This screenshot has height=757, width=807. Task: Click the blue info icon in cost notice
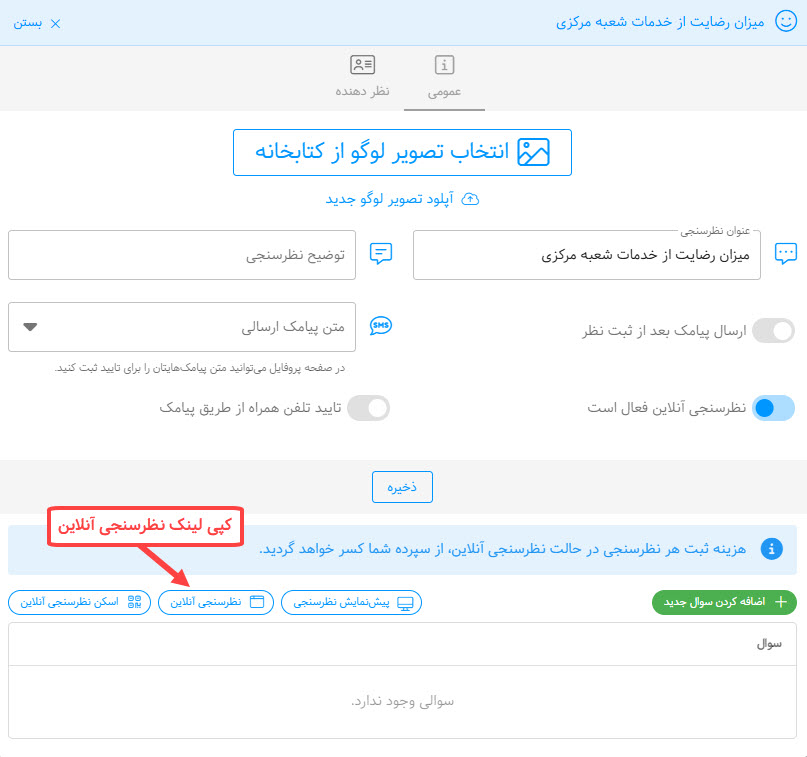coord(771,549)
